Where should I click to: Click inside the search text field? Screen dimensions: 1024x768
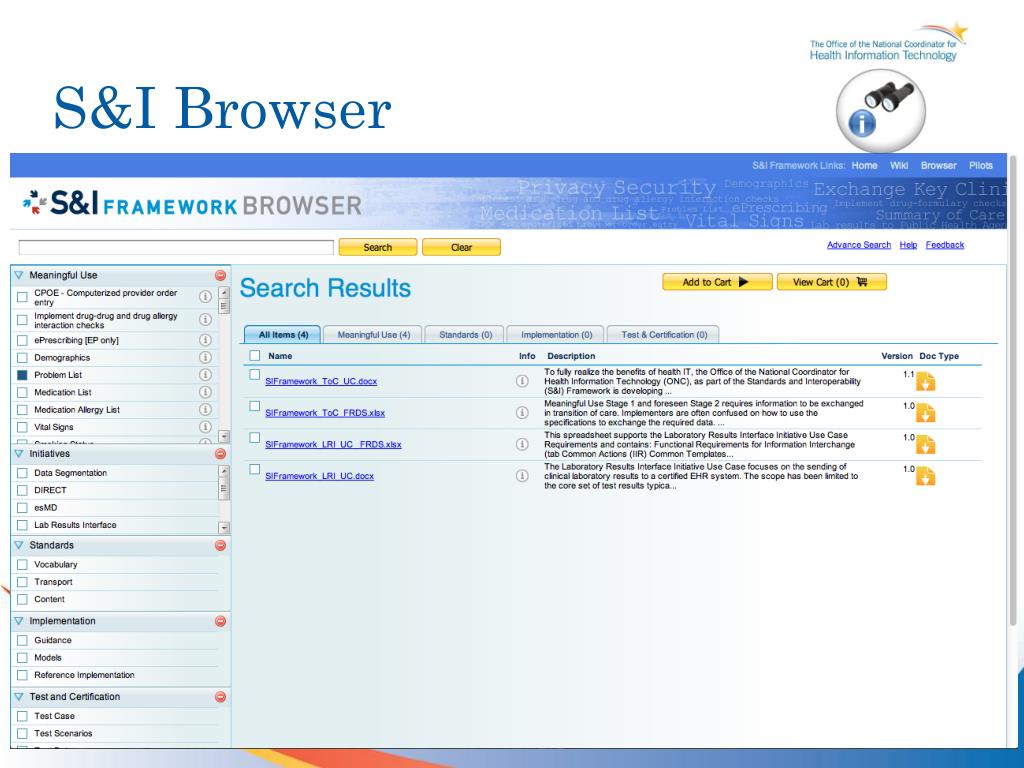pyautogui.click(x=176, y=247)
